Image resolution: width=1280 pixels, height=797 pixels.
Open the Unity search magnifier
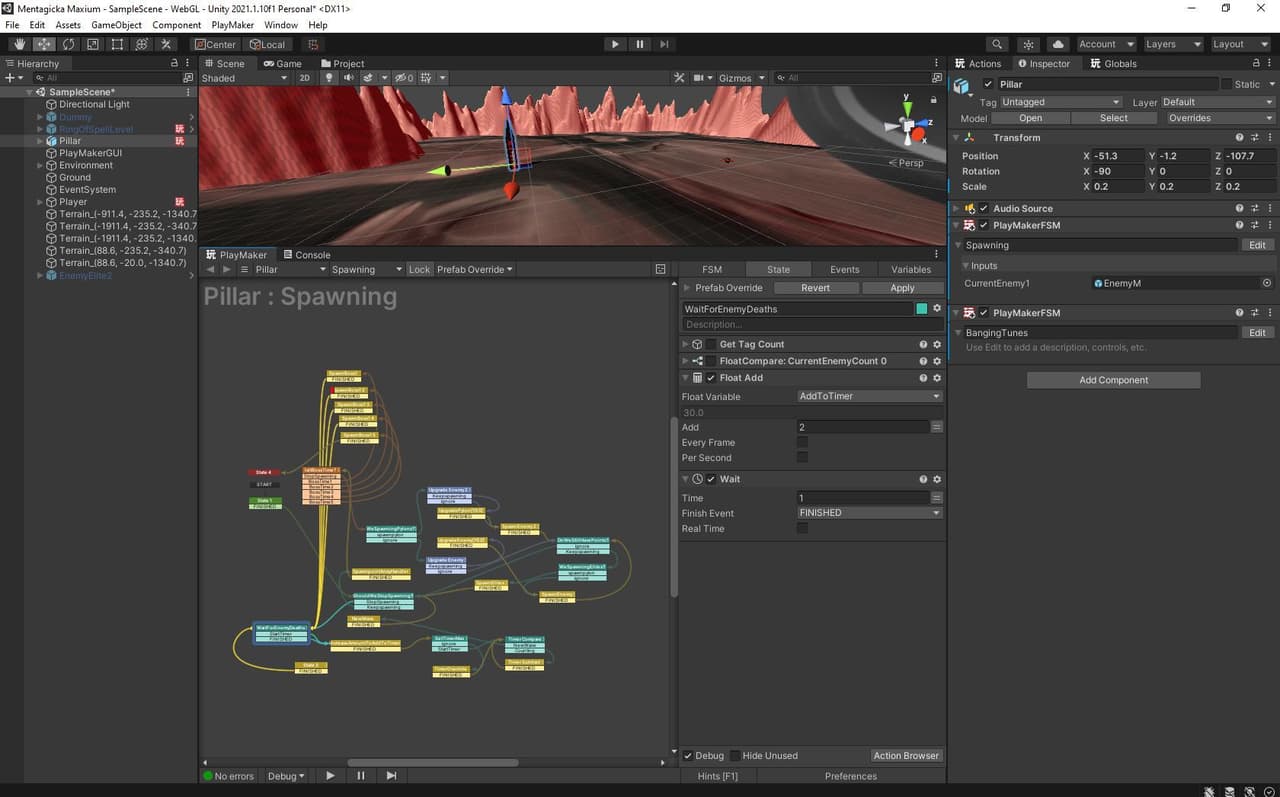click(997, 44)
